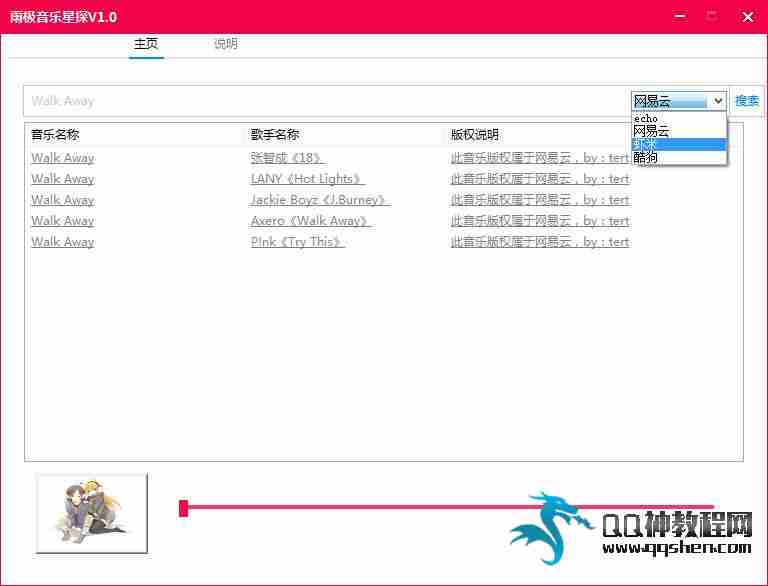Click the album cover thumbnail
Viewport: 768px width, 586px height.
click(92, 513)
